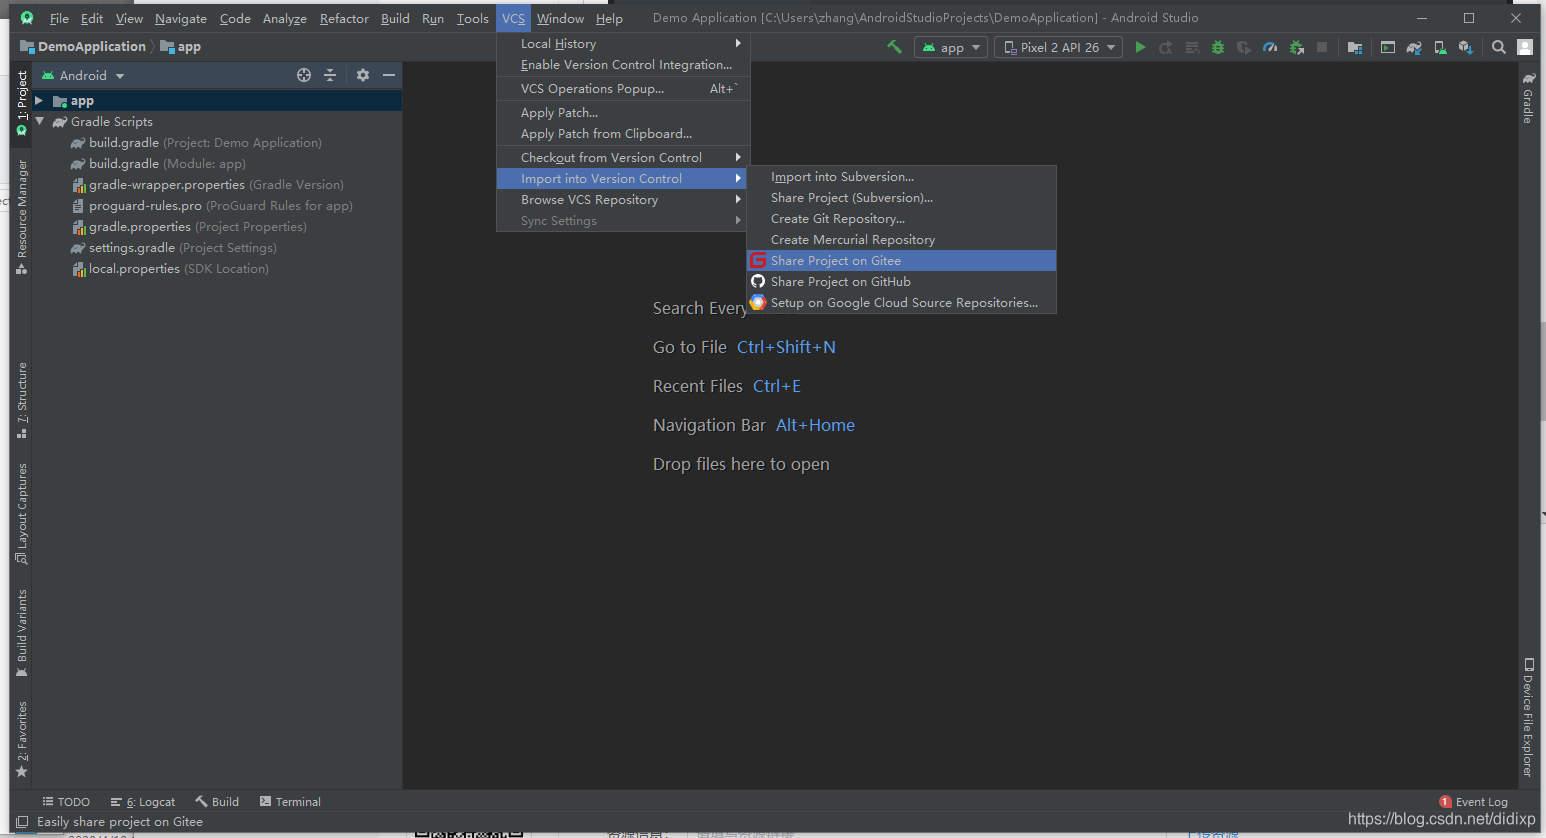This screenshot has height=838, width=1546.
Task: Open the Refactor menu
Action: (x=344, y=18)
